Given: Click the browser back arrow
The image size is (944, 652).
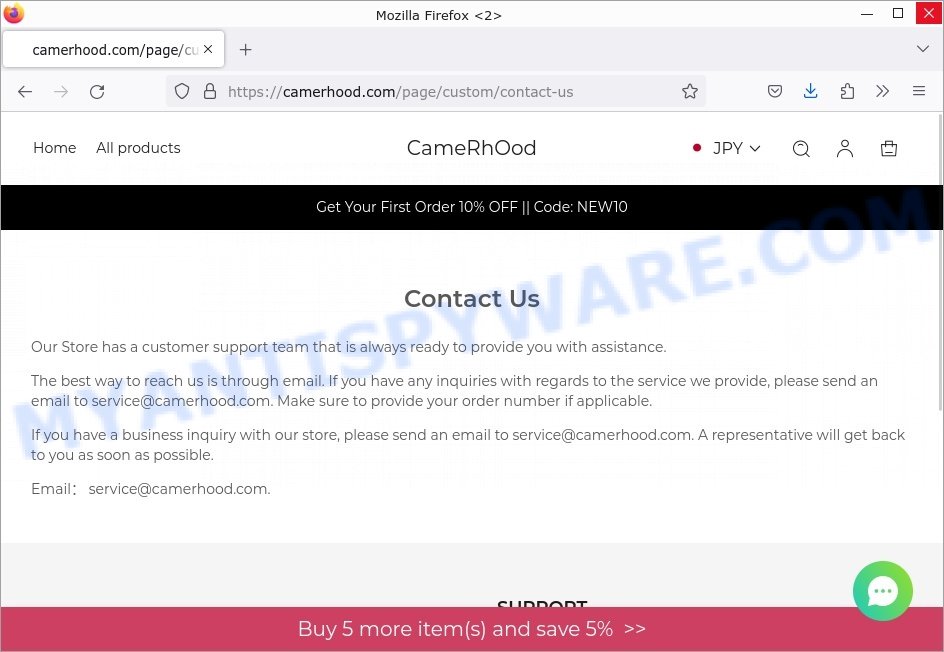Looking at the screenshot, I should [x=25, y=92].
